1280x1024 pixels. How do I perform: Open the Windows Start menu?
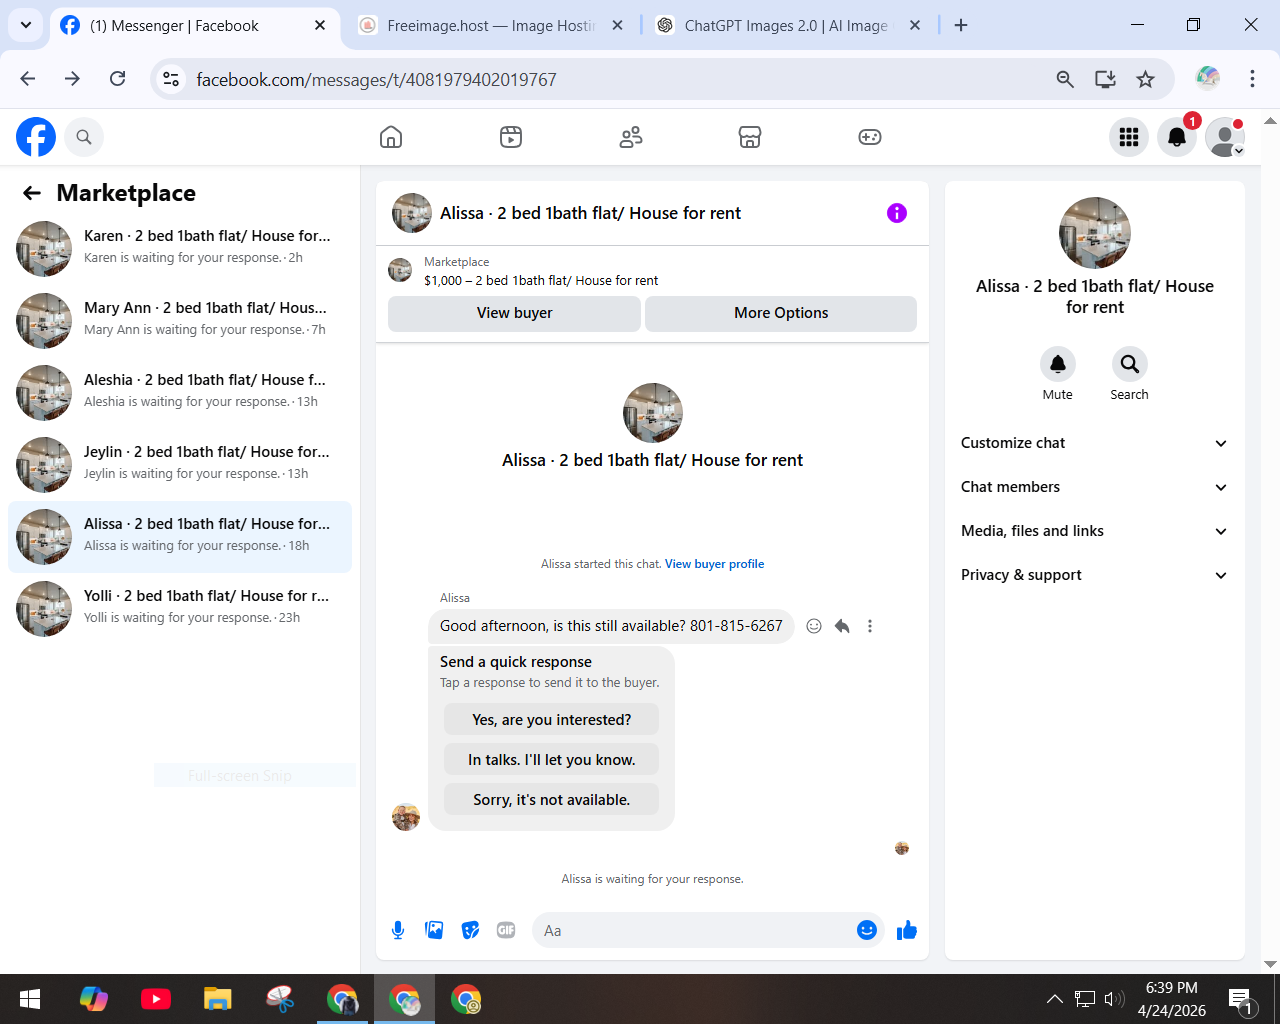tap(30, 999)
